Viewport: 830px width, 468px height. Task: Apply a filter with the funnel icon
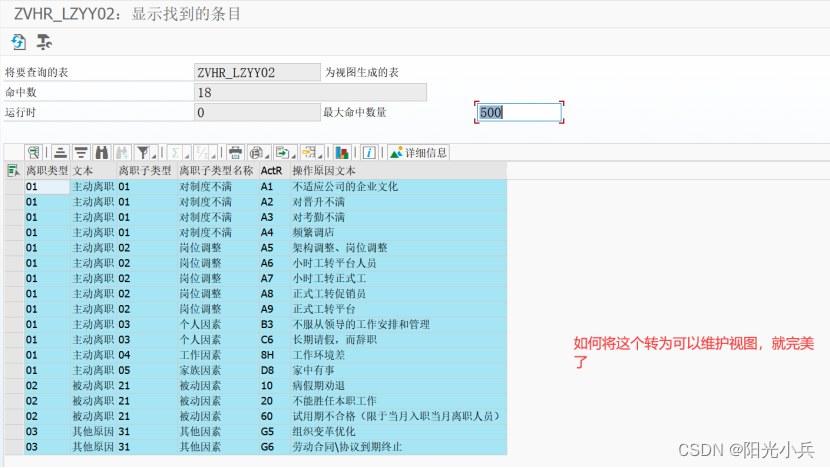tap(142, 153)
